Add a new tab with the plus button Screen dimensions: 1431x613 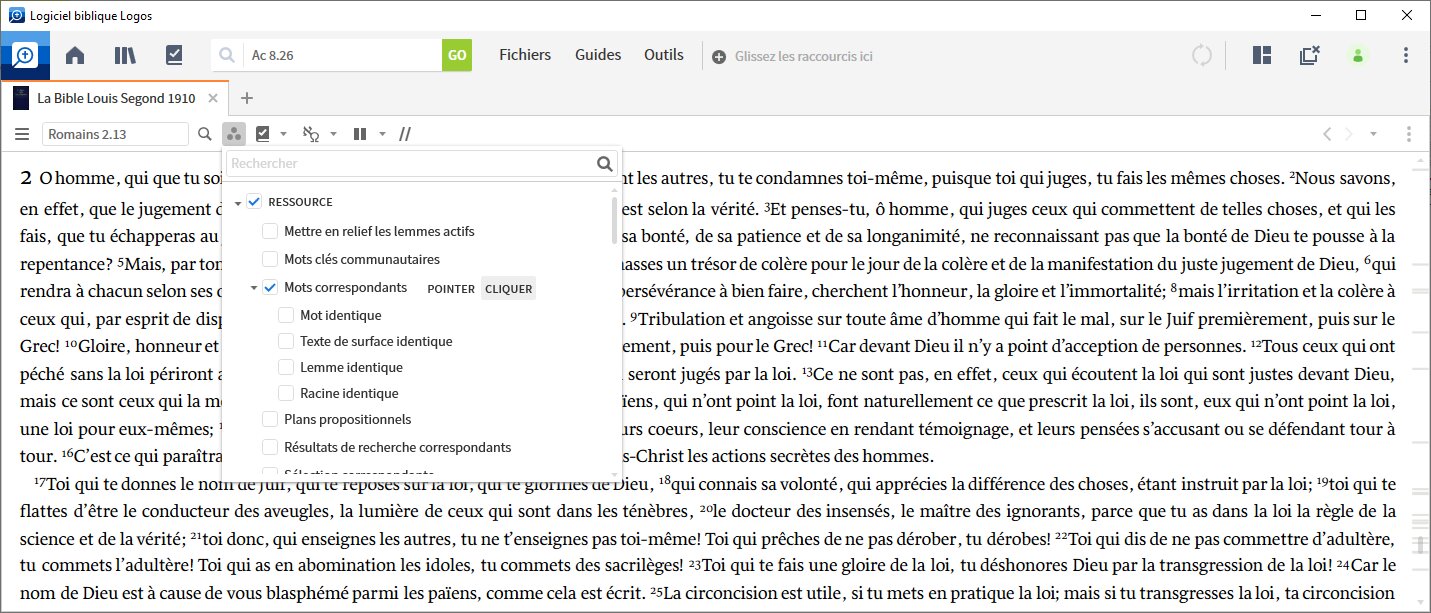247,98
